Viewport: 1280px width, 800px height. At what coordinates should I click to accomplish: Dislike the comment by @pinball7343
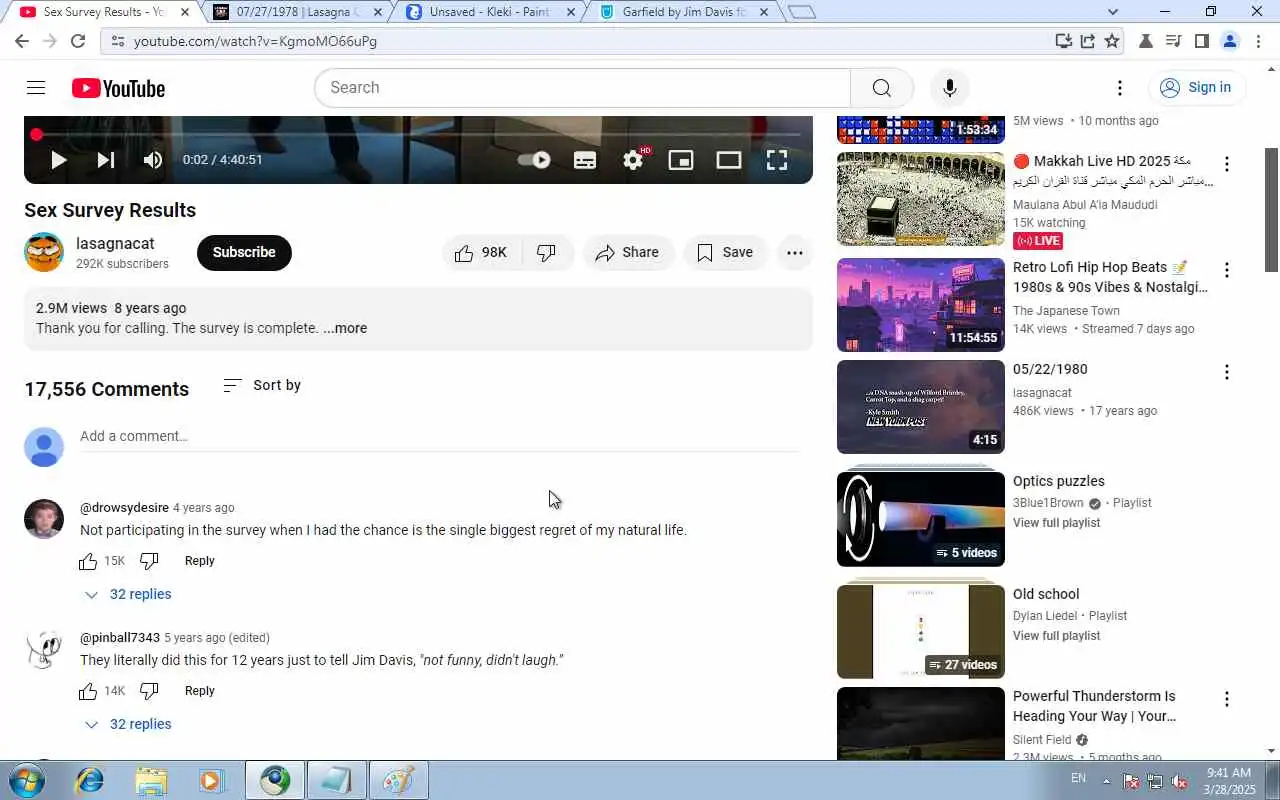click(x=149, y=691)
